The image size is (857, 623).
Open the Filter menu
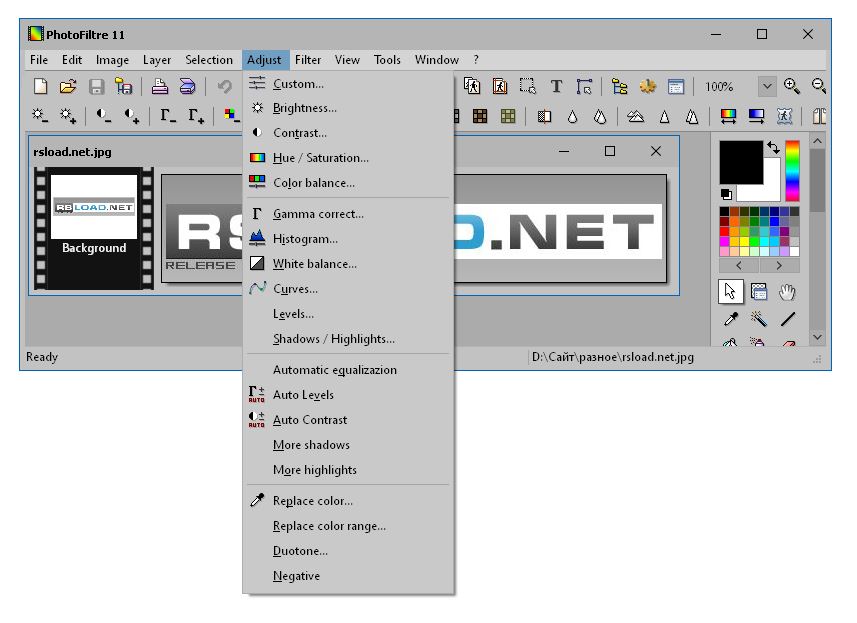click(308, 60)
